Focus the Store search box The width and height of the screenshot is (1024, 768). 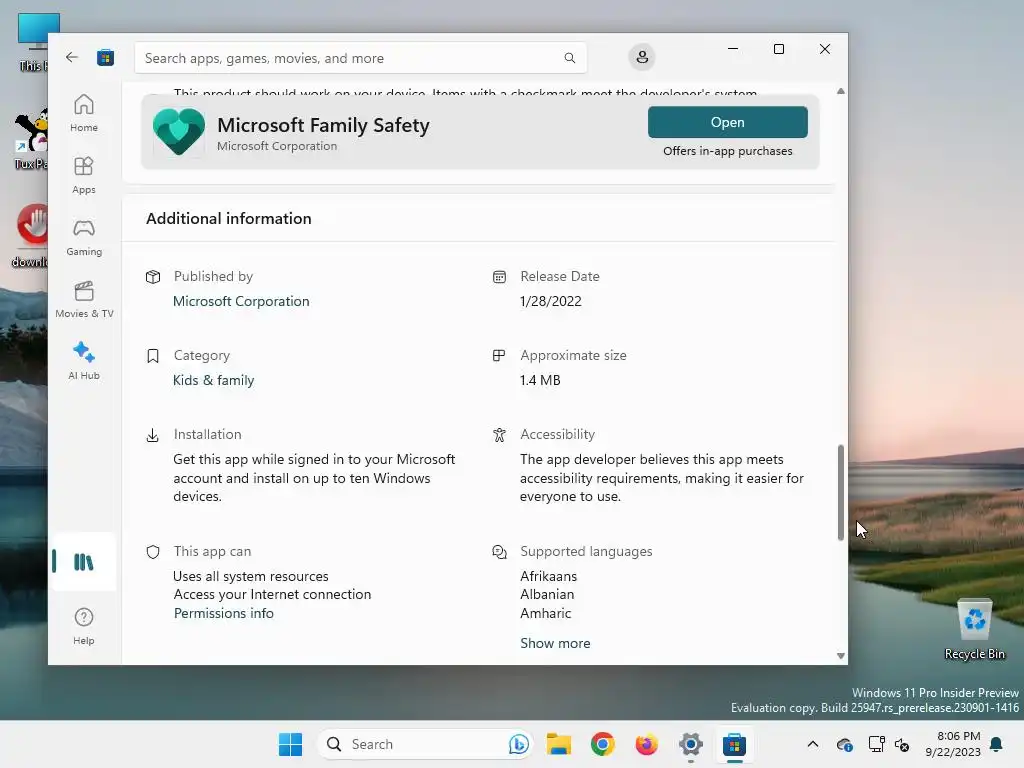360,58
